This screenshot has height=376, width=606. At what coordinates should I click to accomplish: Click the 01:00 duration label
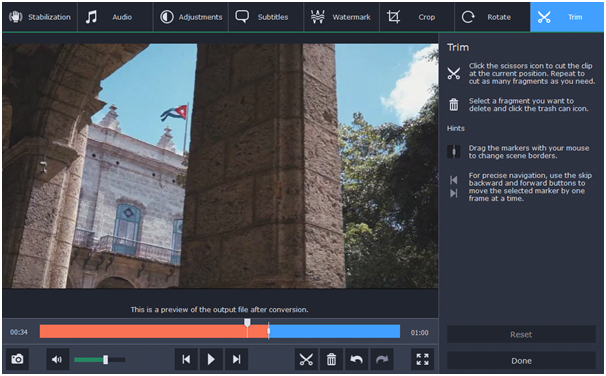point(419,332)
